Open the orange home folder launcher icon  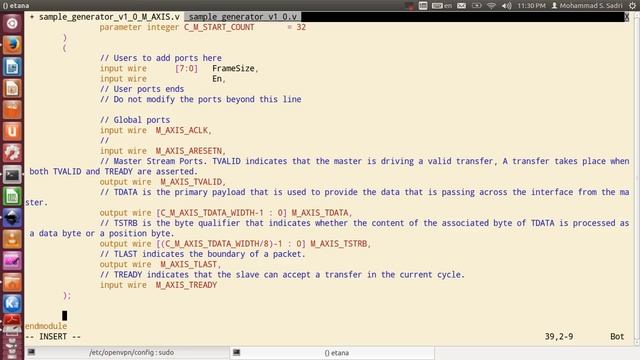(x=12, y=282)
